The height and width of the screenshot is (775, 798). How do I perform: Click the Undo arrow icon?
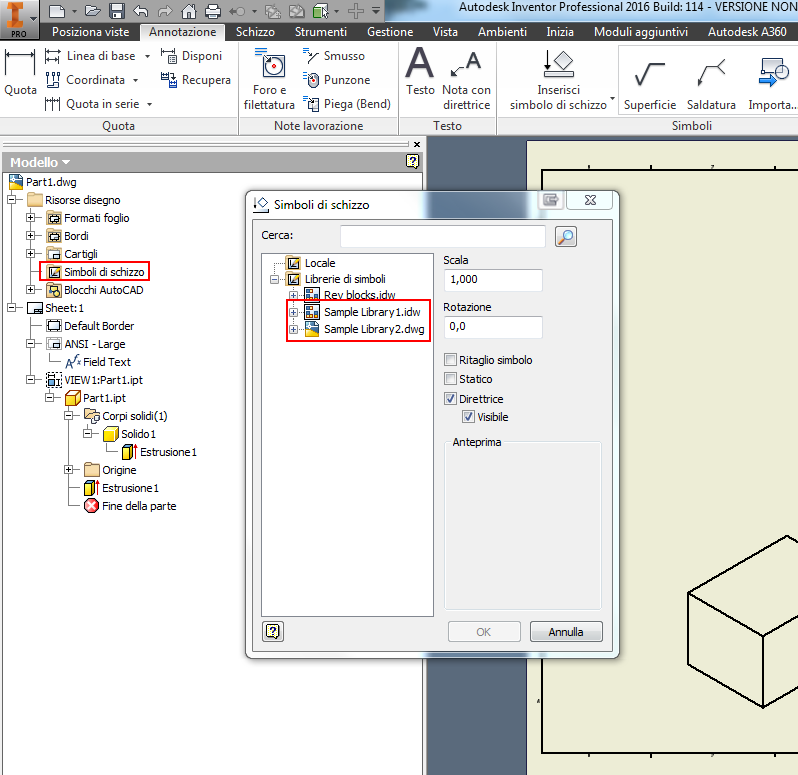141,11
